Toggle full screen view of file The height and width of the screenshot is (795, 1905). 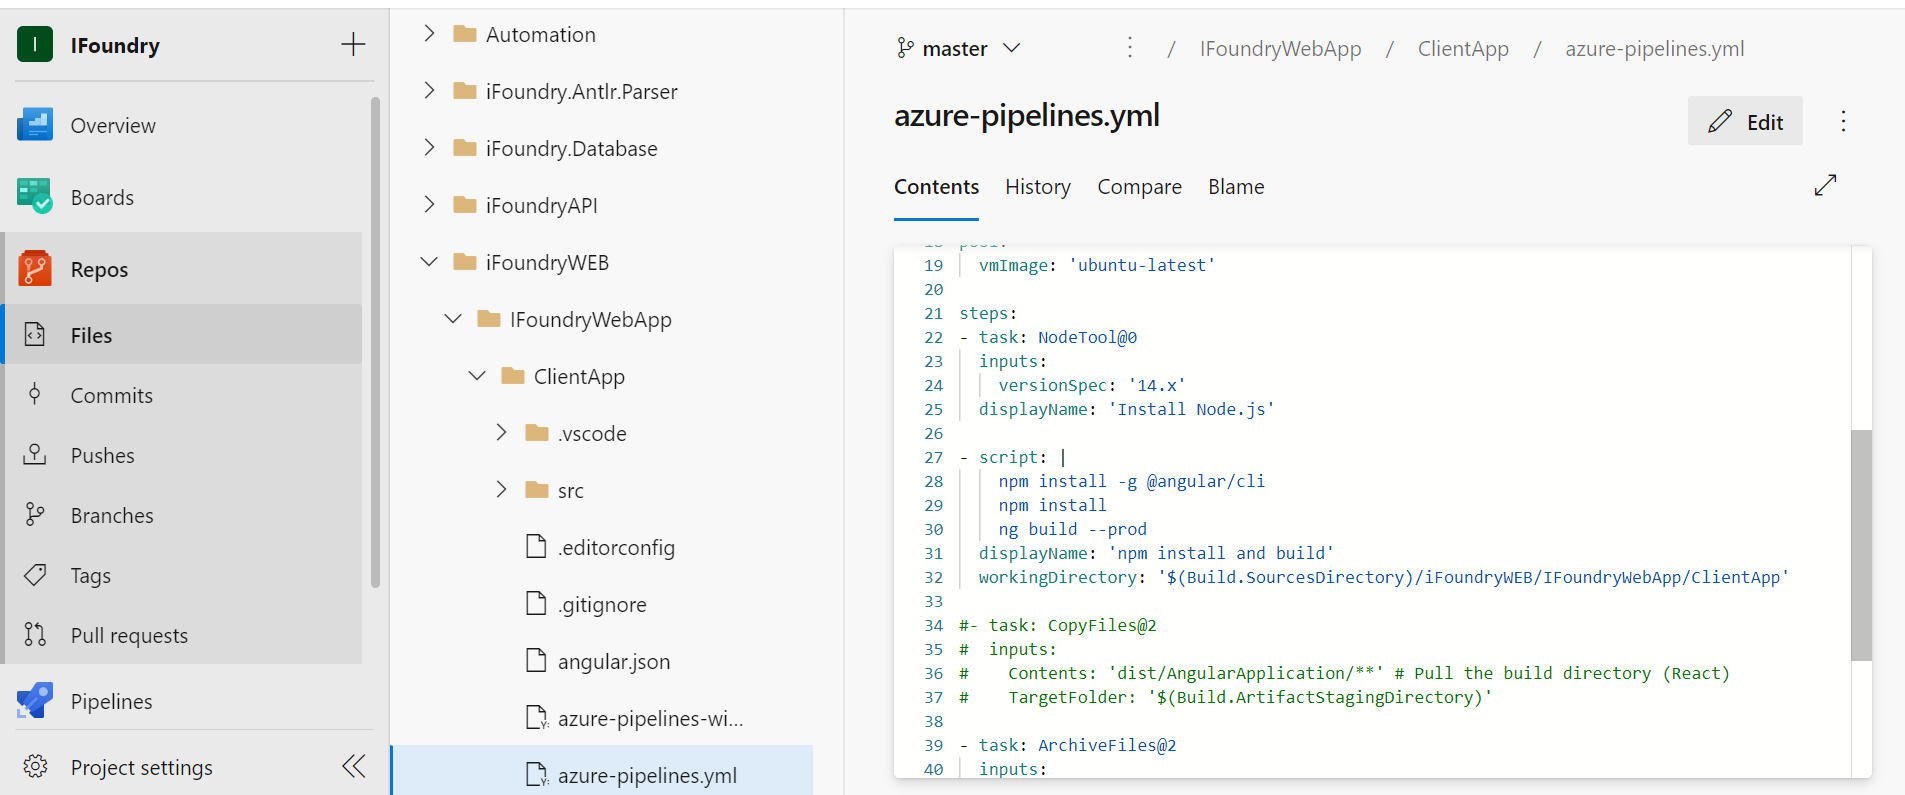pyautogui.click(x=1826, y=186)
